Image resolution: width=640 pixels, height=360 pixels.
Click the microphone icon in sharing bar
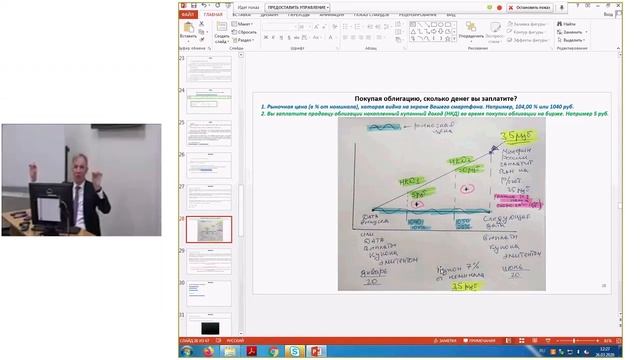point(562,7)
